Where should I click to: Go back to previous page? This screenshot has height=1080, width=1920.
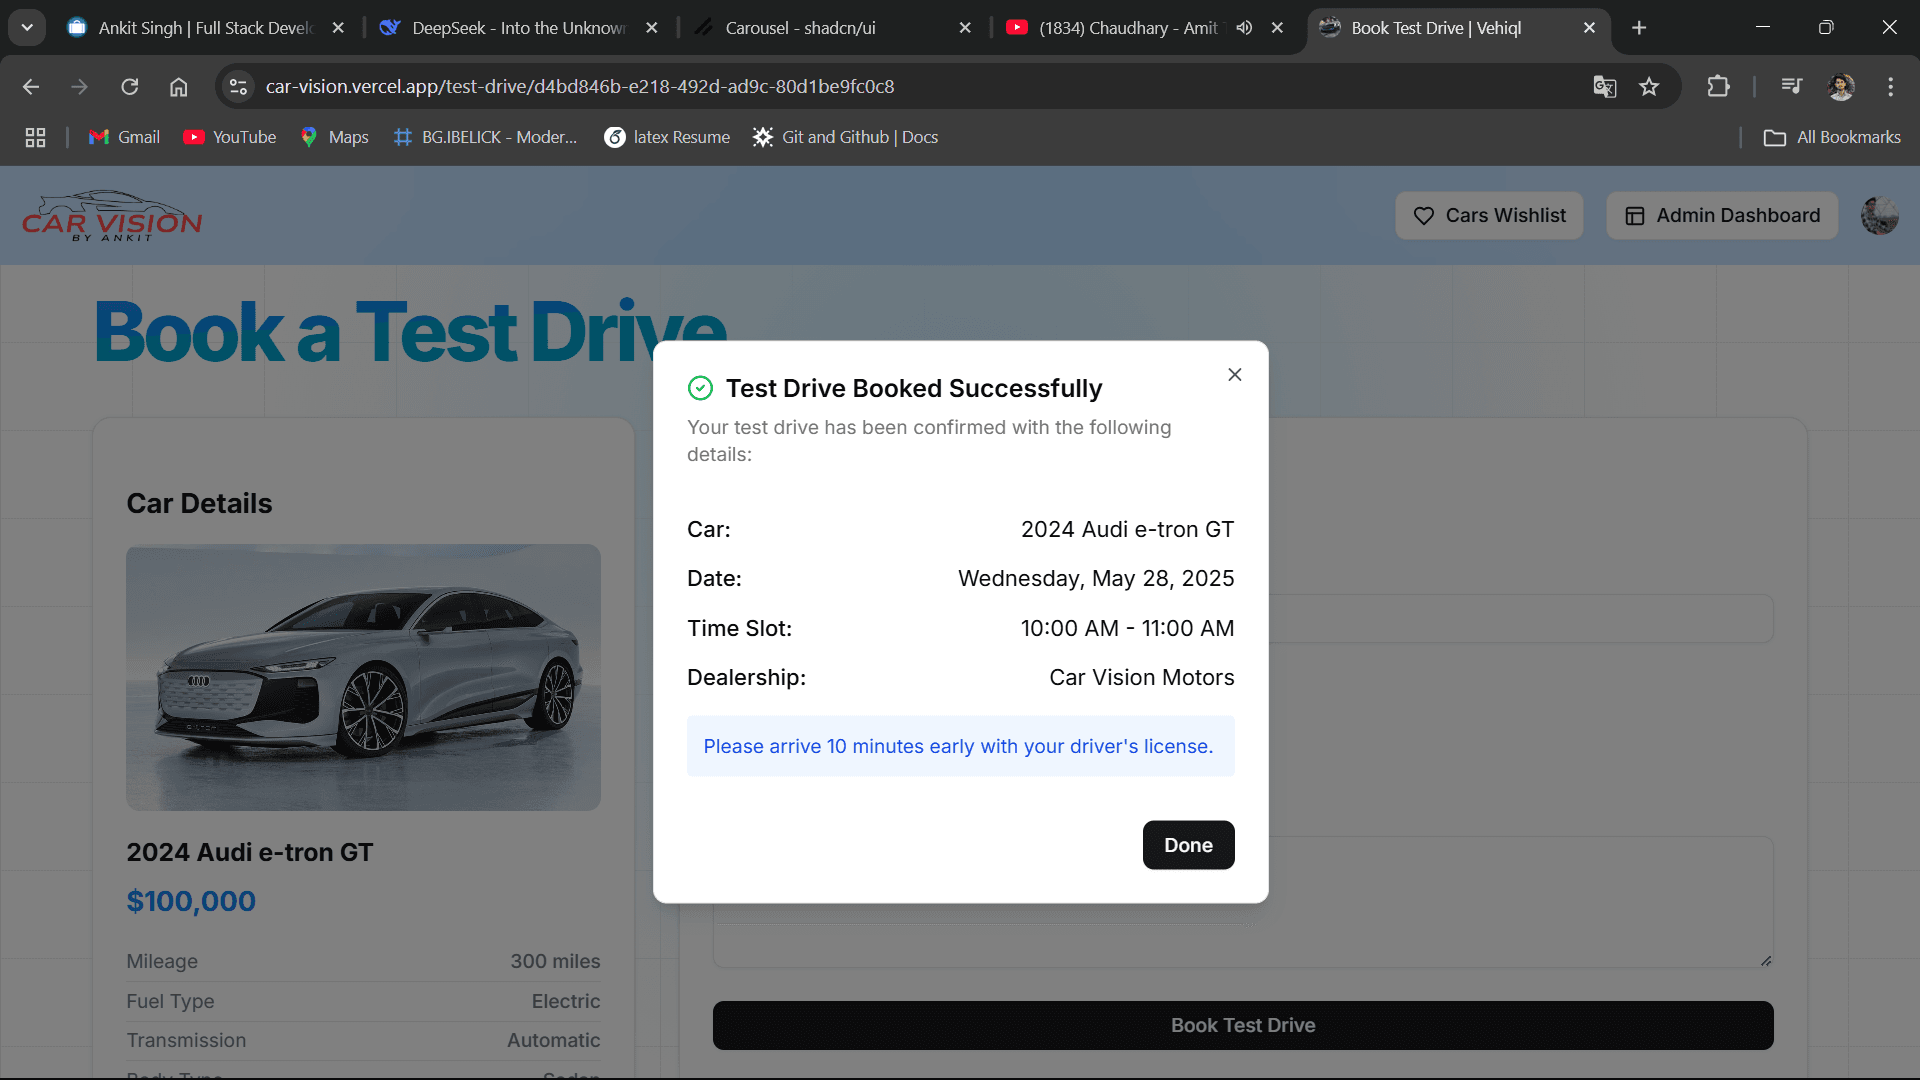(31, 87)
